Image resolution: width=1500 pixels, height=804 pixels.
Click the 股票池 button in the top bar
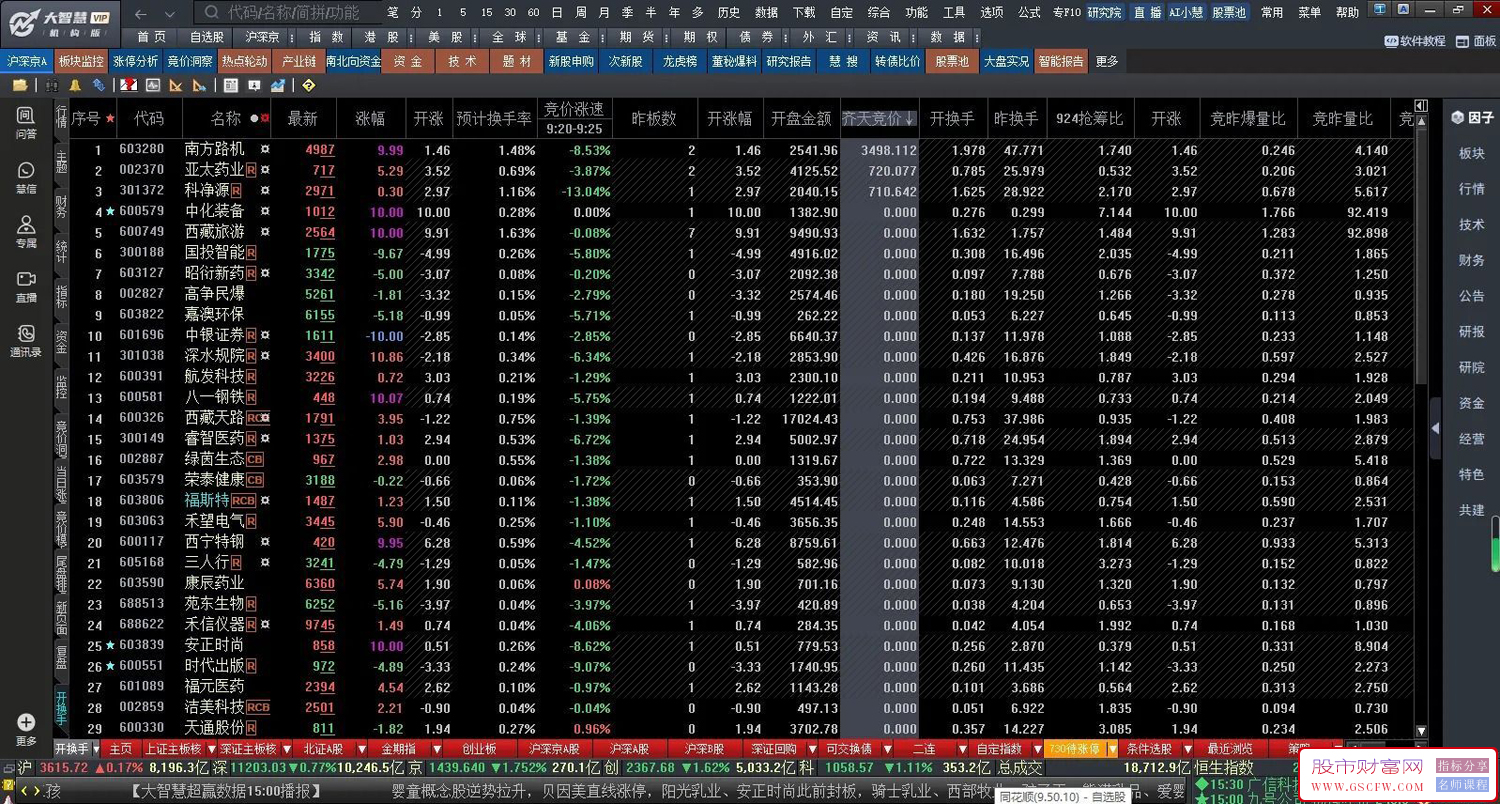point(1229,13)
